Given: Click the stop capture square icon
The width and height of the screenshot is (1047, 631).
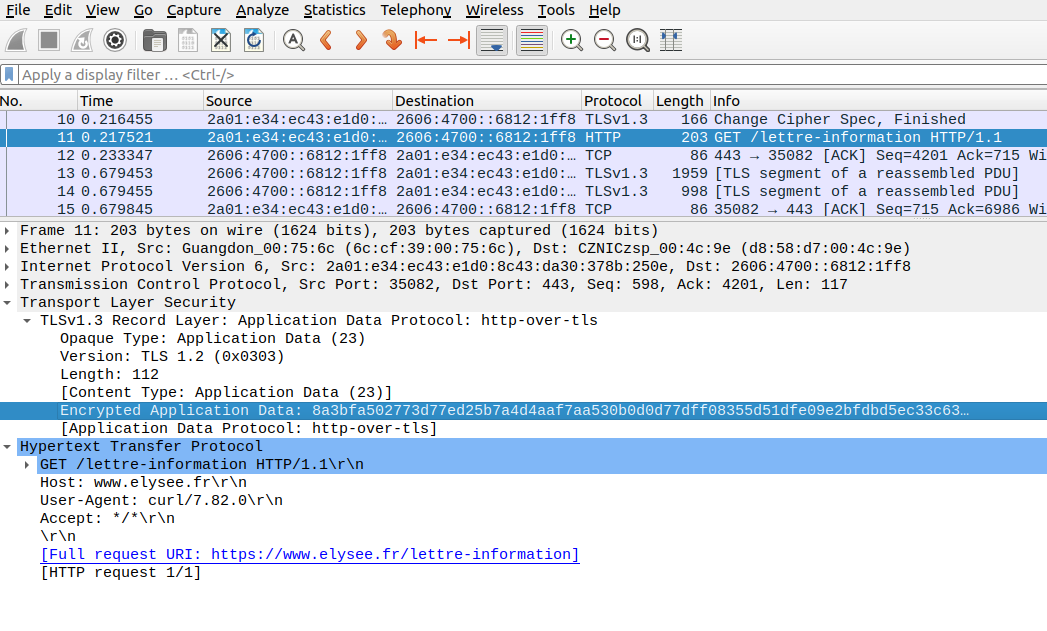Looking at the screenshot, I should click(x=49, y=40).
